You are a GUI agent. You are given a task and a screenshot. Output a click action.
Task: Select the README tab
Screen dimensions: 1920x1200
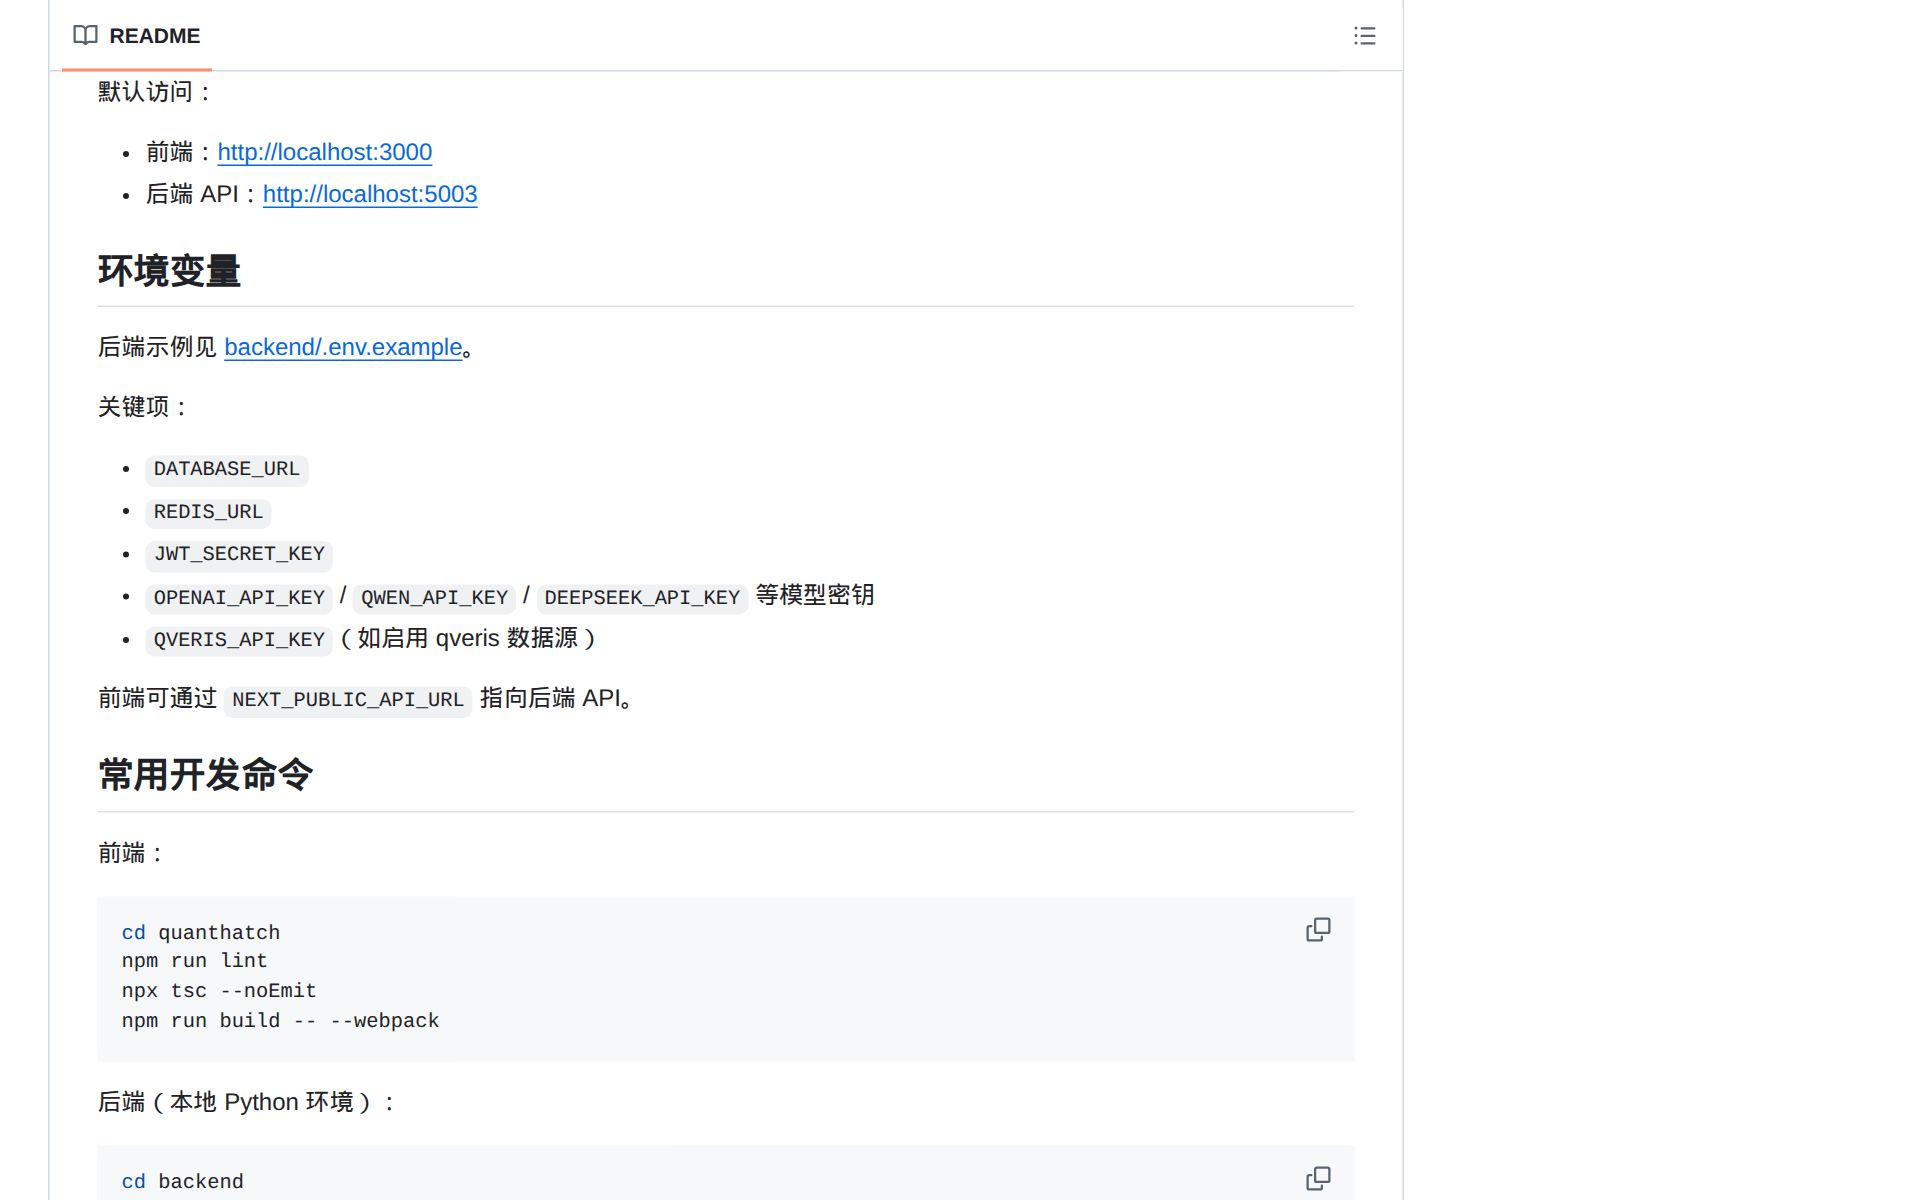point(137,36)
